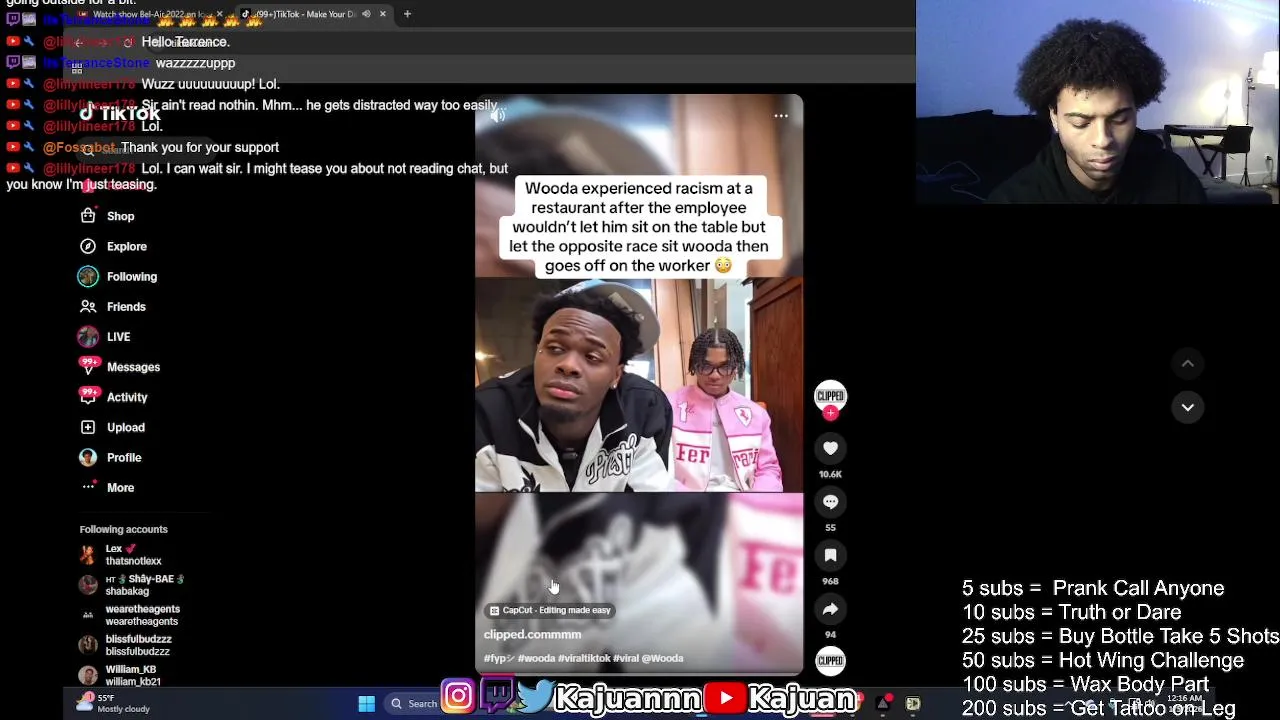Open a new browser tab
The height and width of the screenshot is (720, 1280).
click(407, 14)
